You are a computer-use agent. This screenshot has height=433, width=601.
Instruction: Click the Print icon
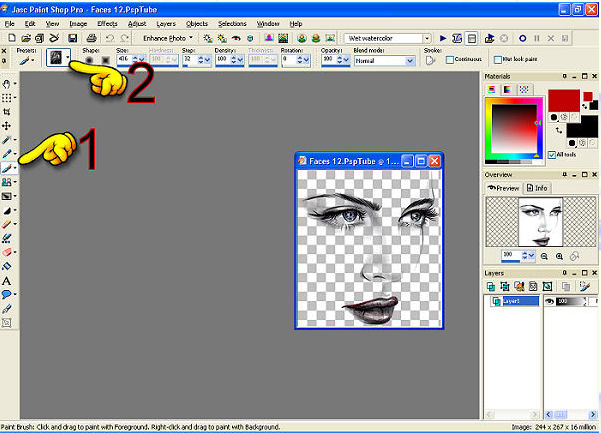(91, 38)
